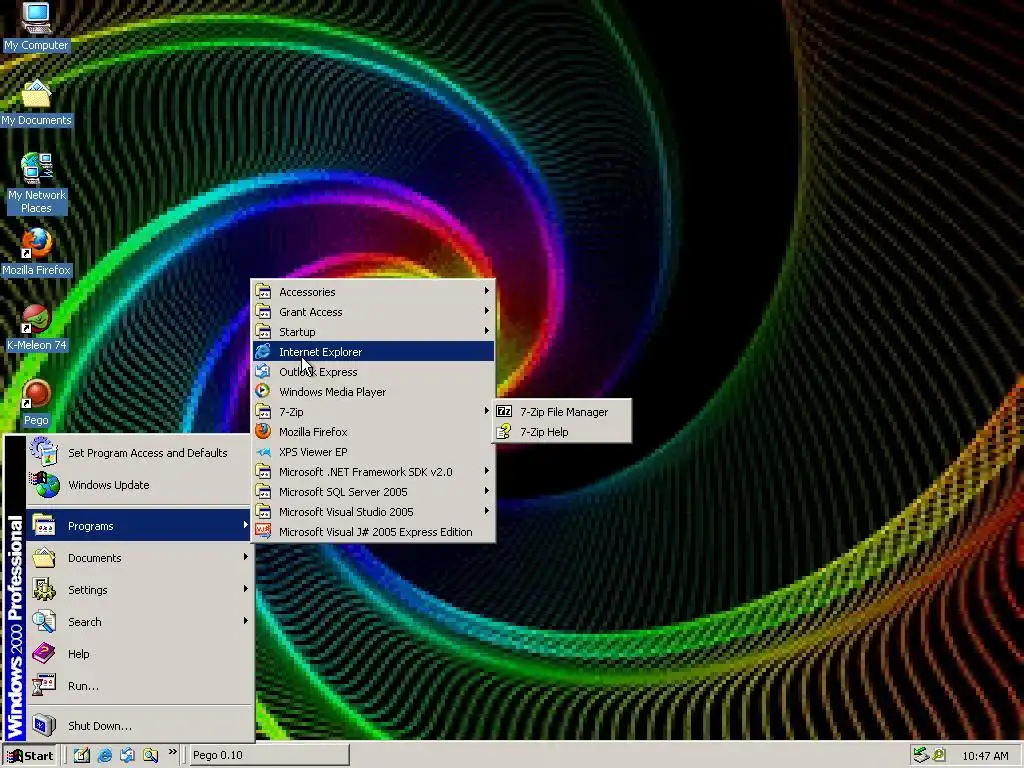Launch Internet Explorer from the quick launch bar
The width and height of the screenshot is (1024, 768).
coord(104,755)
